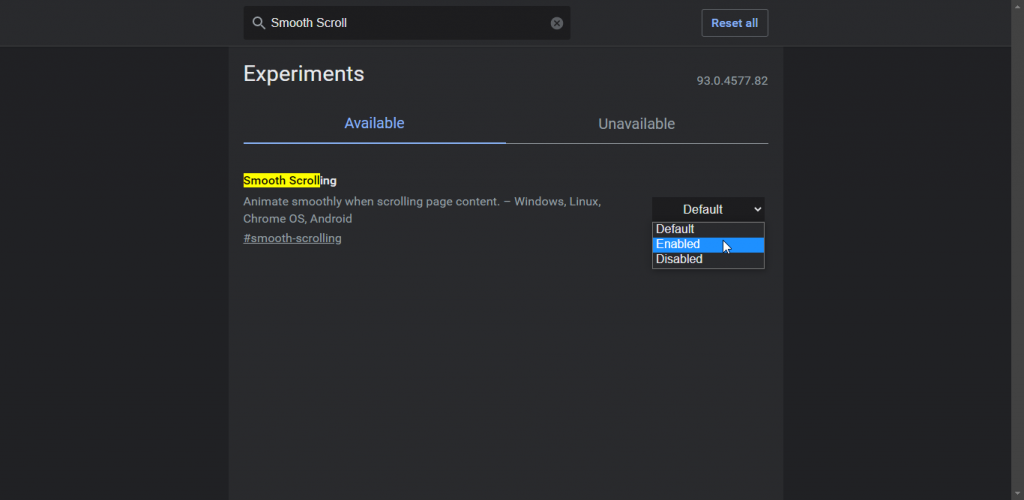Click the Chrome OS, Android description line

click(x=298, y=219)
